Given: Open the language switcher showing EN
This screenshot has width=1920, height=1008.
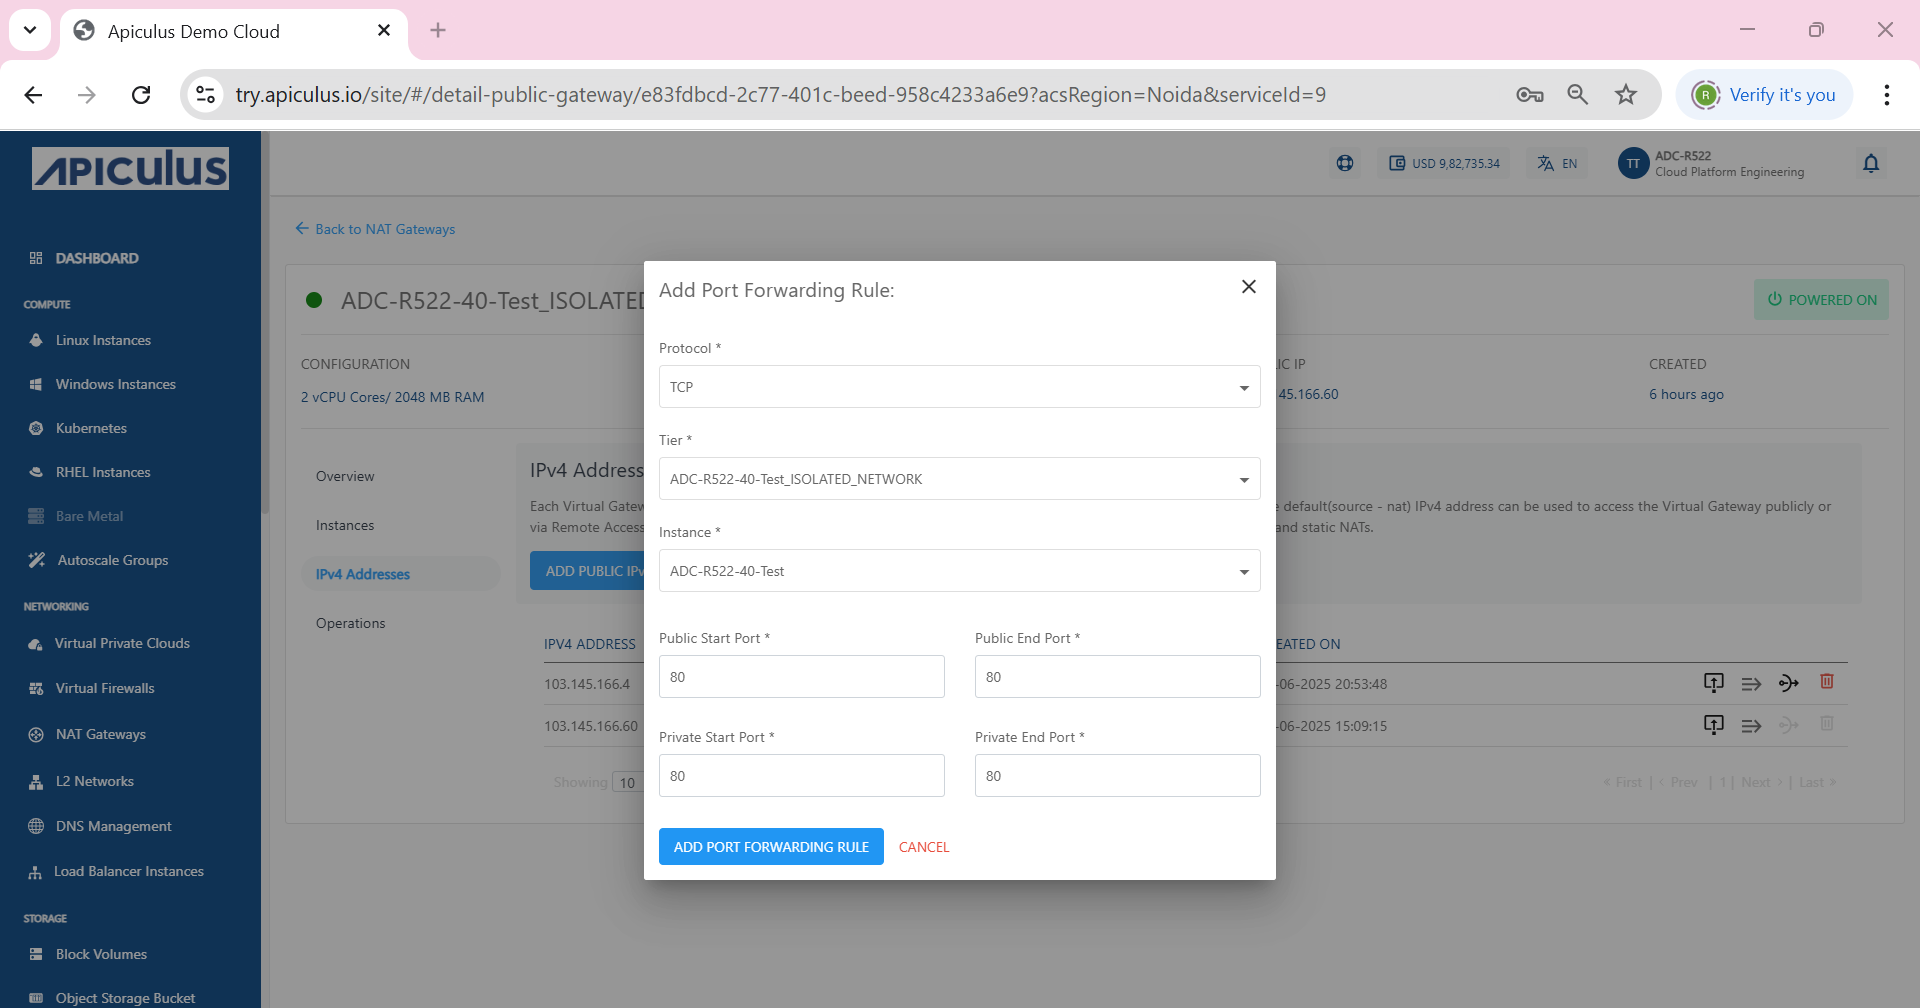Looking at the screenshot, I should click(x=1555, y=163).
